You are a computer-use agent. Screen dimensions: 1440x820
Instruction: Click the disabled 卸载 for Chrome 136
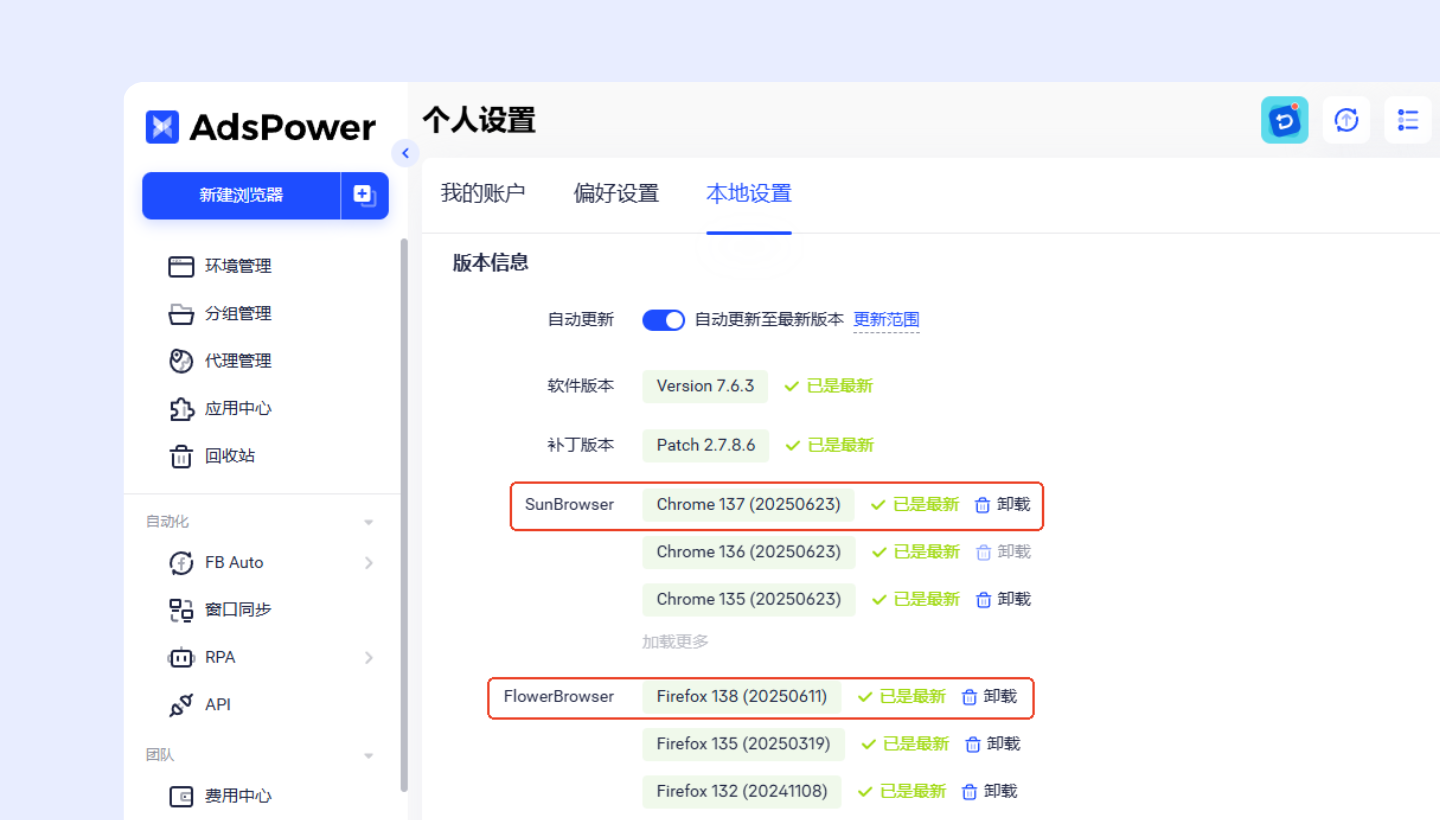(x=1002, y=552)
